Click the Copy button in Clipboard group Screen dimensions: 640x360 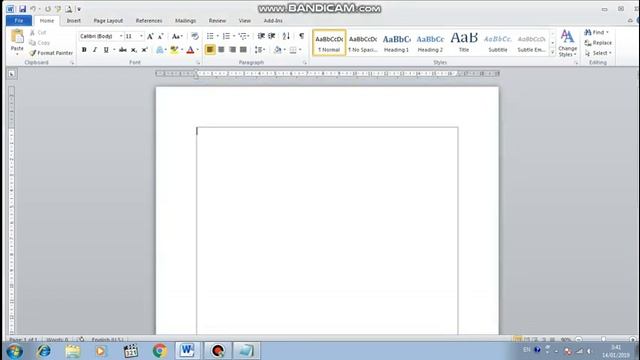[x=39, y=43]
